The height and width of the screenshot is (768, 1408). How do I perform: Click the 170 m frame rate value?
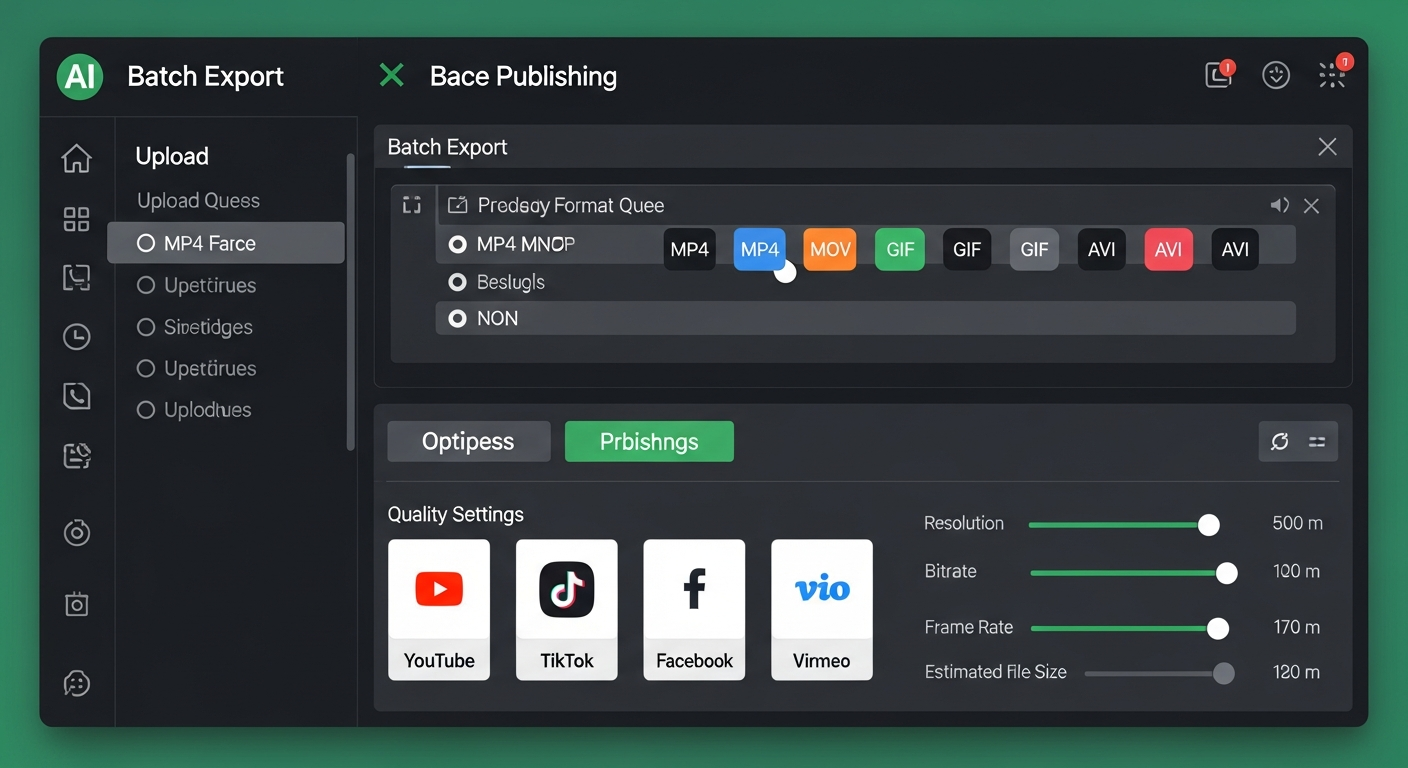click(x=1297, y=627)
